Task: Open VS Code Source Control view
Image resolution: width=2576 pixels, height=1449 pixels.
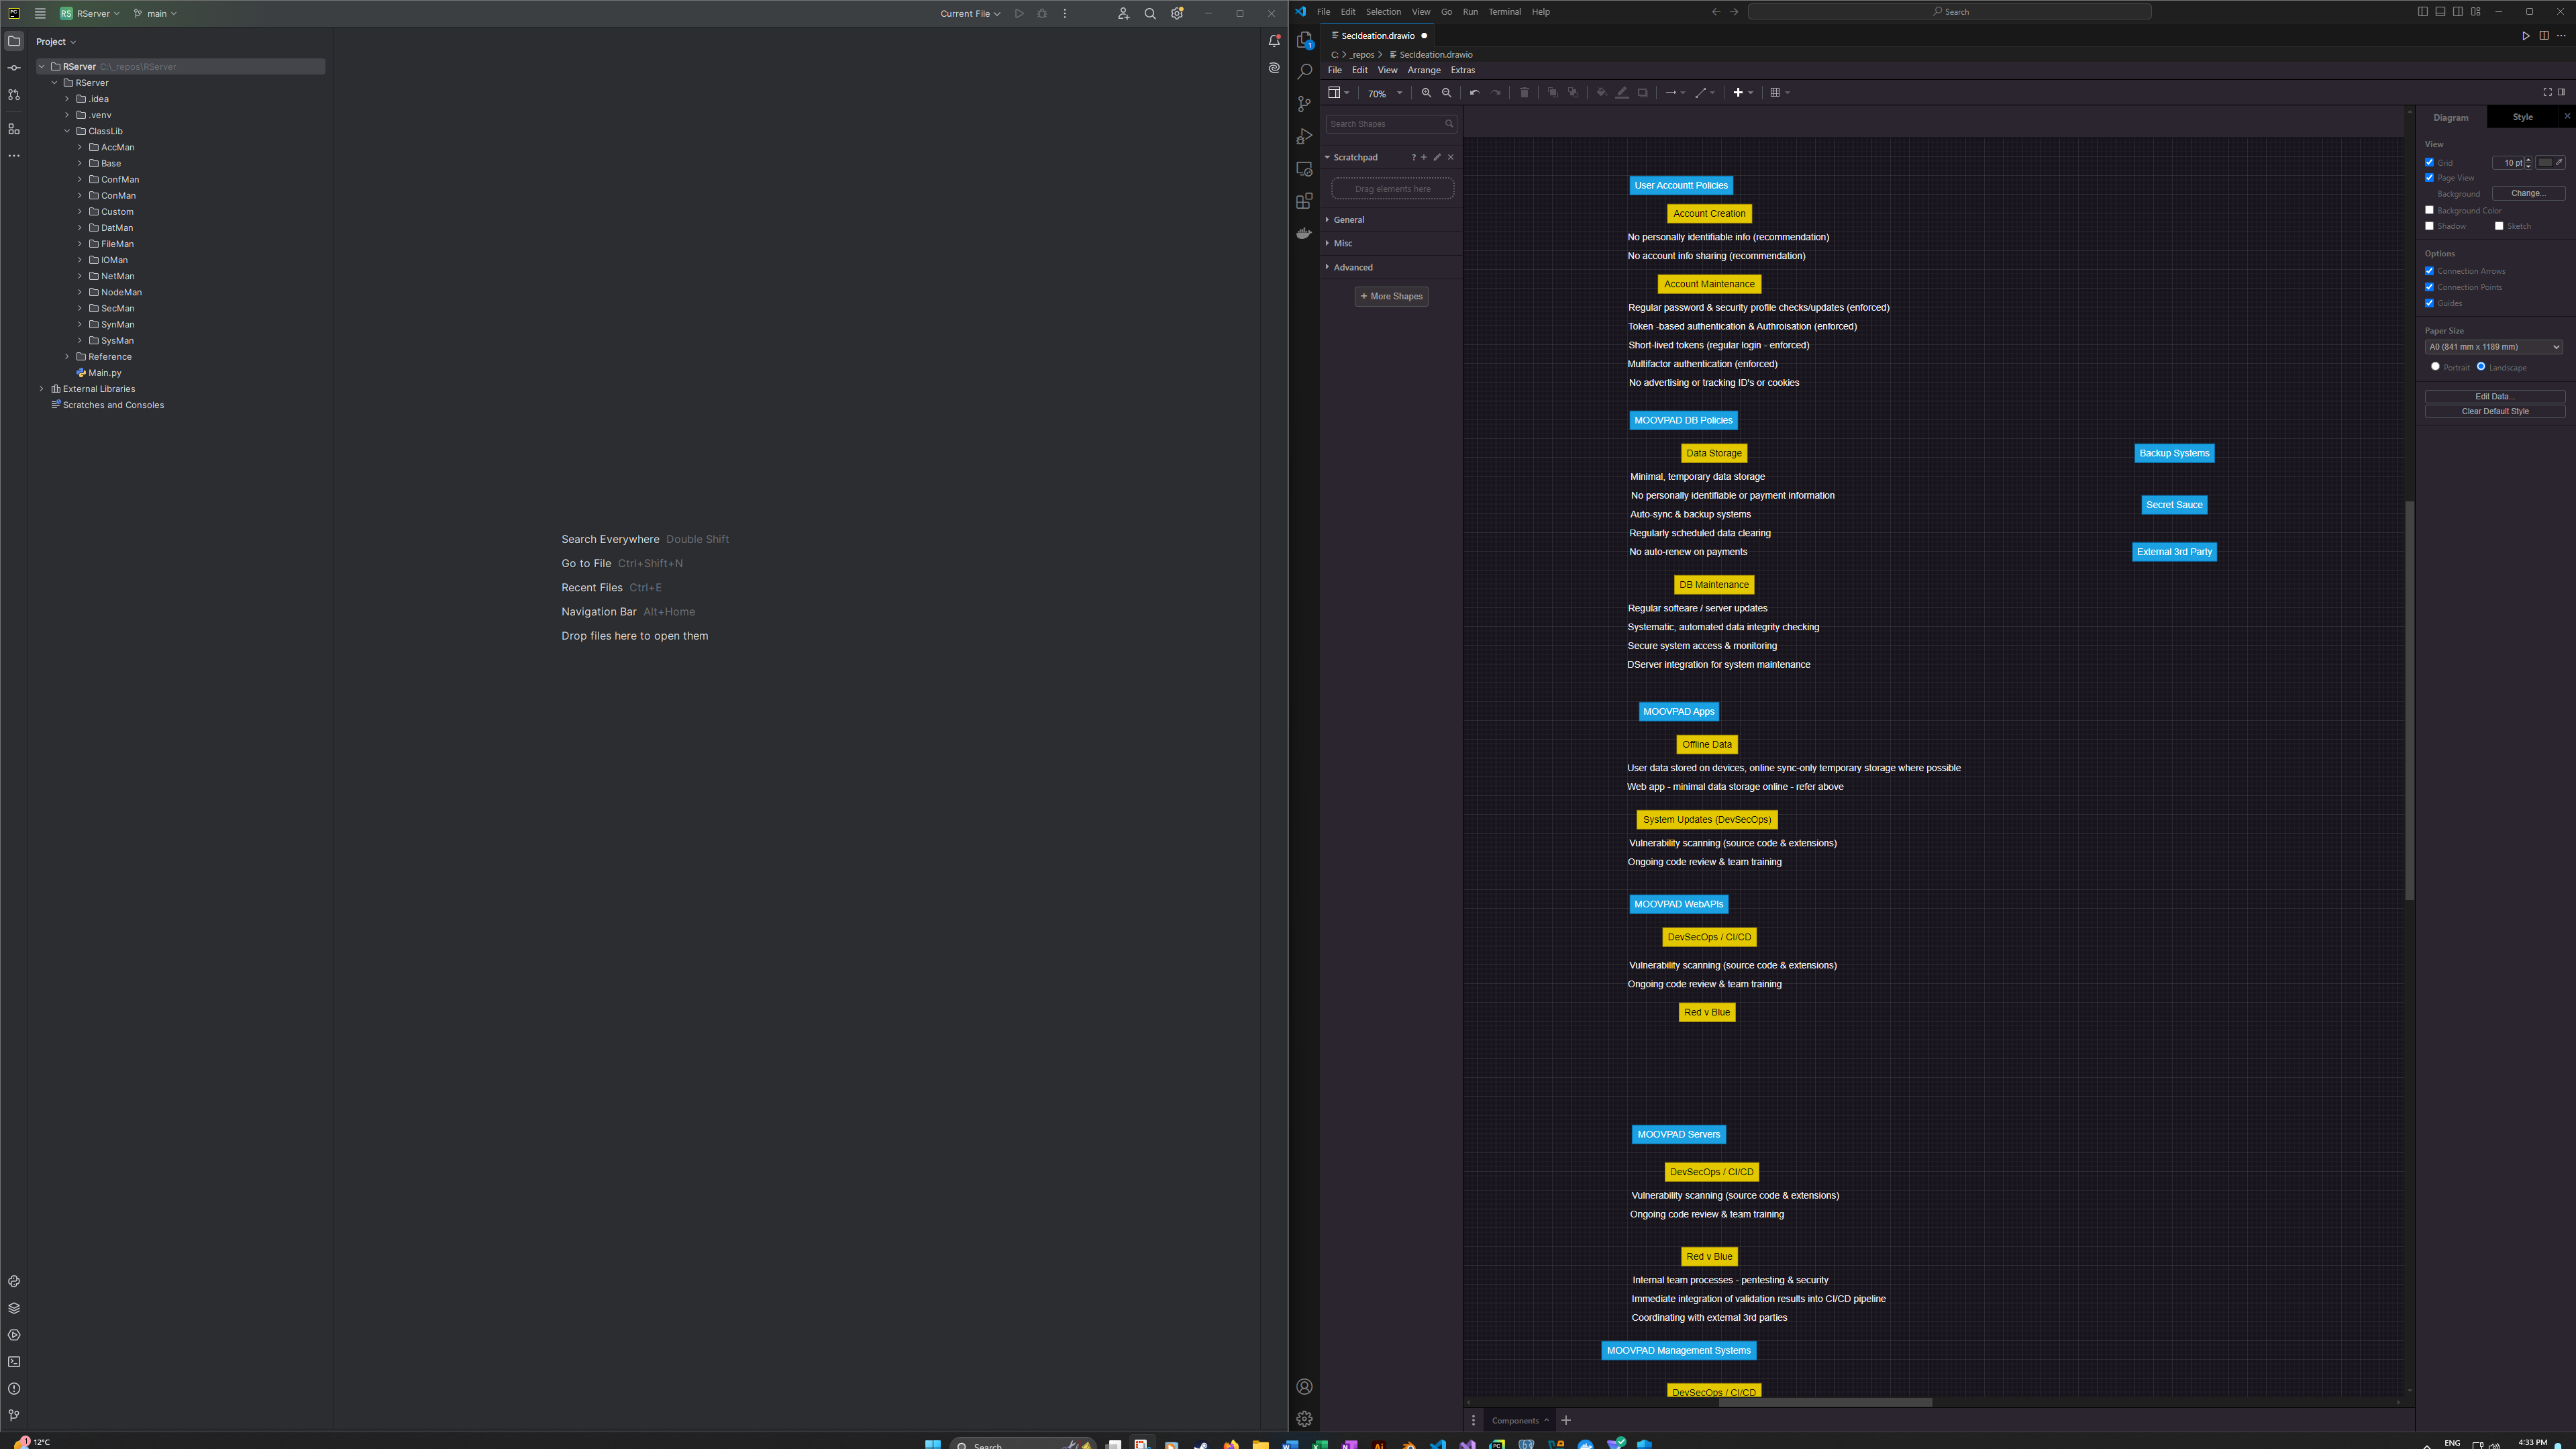Action: (1304, 104)
